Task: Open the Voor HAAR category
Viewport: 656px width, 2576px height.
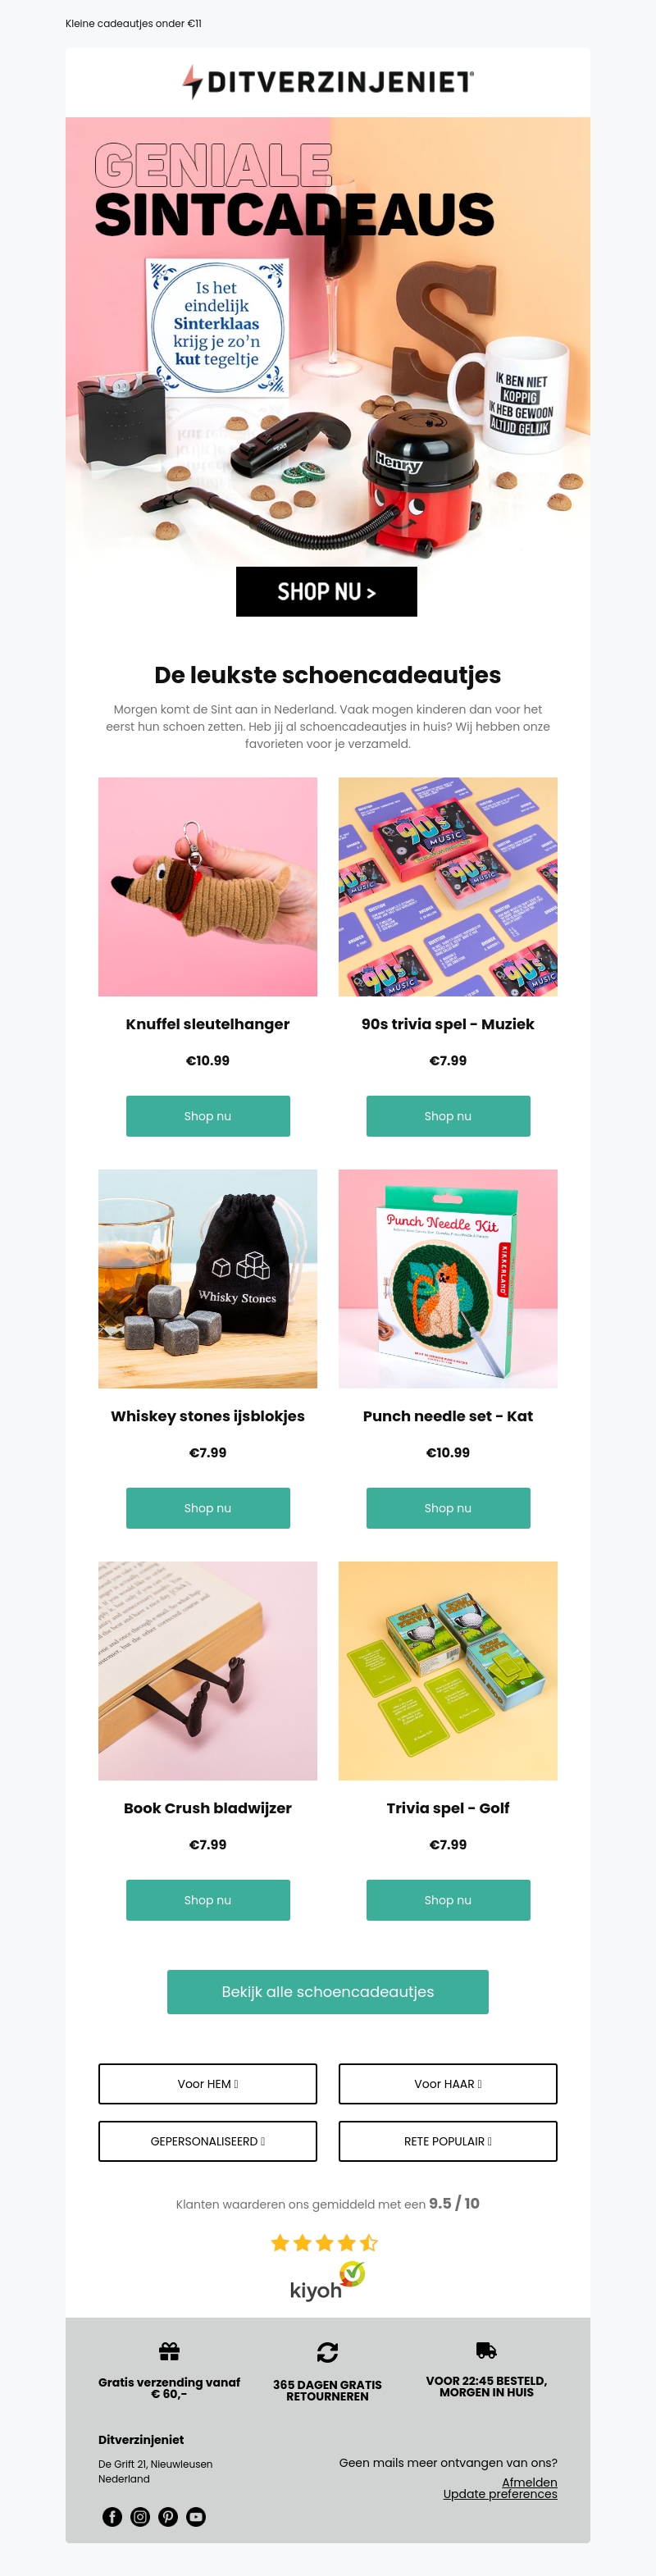Action: (x=448, y=2084)
